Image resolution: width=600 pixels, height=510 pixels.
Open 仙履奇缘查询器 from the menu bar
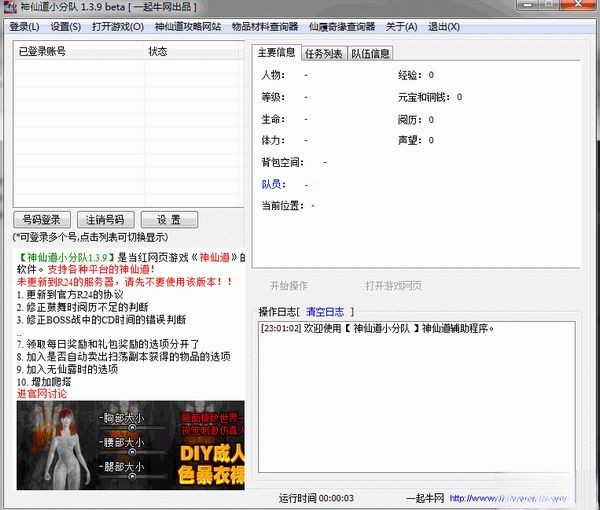point(342,27)
